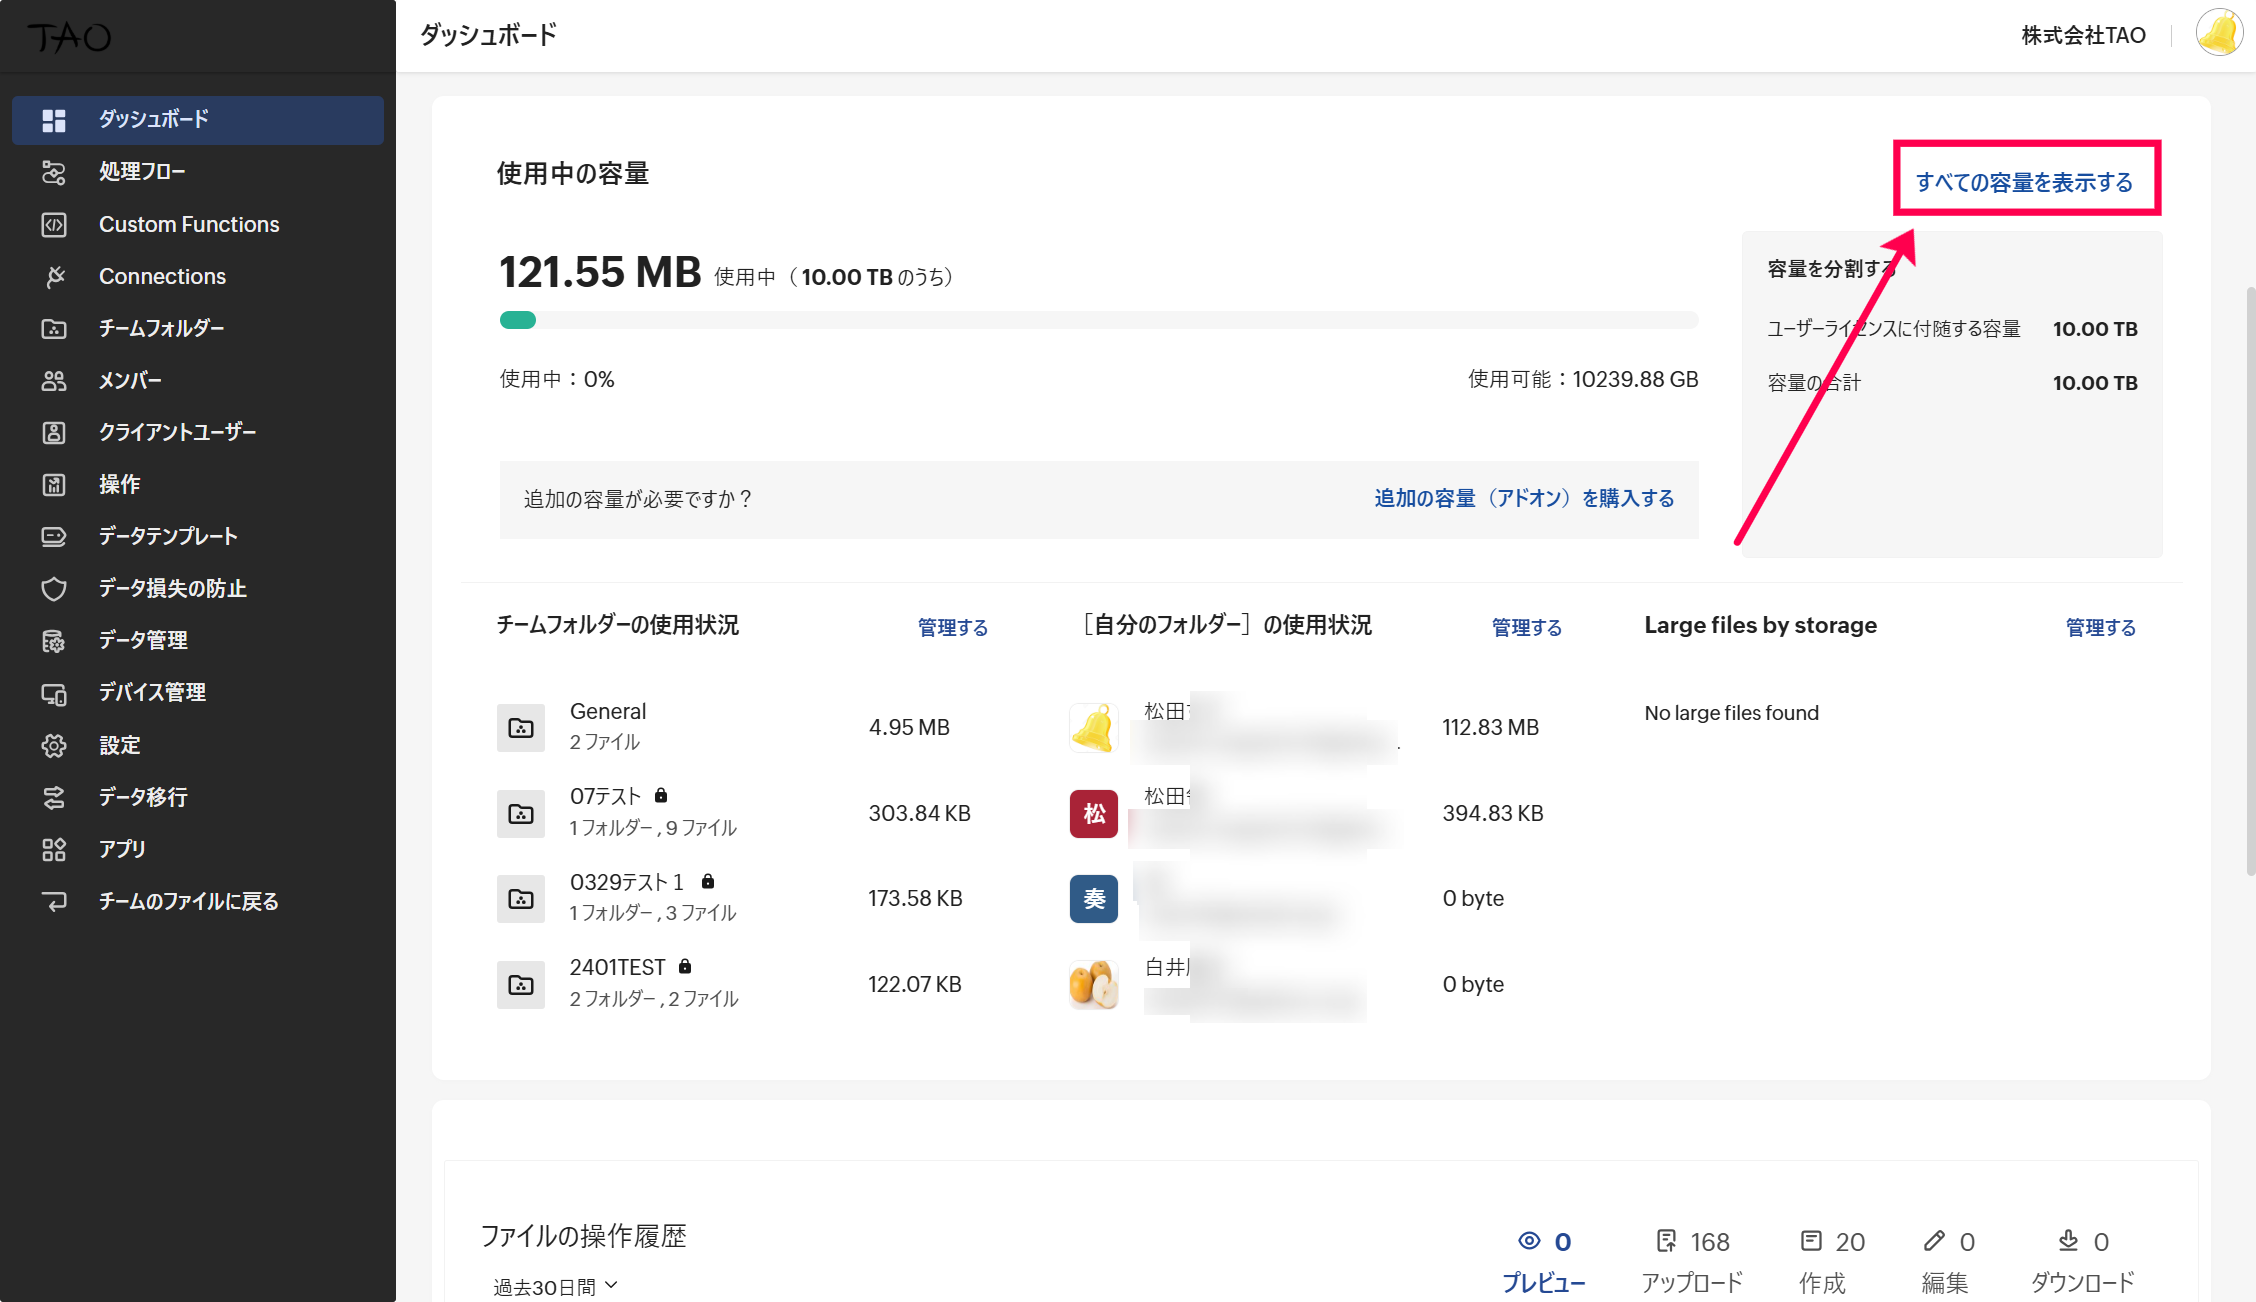This screenshot has height=1302, width=2256.
Task: Select the ダウンロード activity tab
Action: click(2082, 1261)
